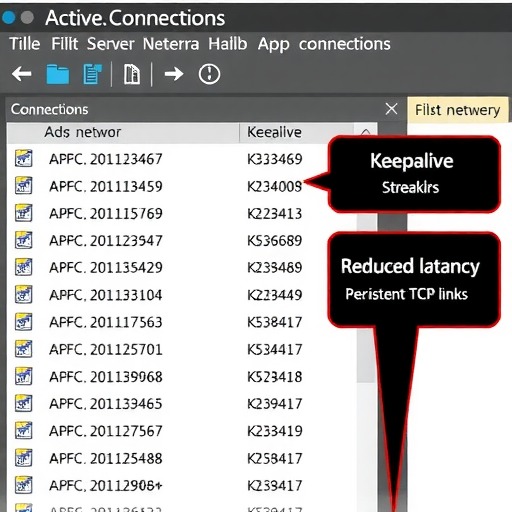Close the Connections panel
The height and width of the screenshot is (512, 512).
[391, 109]
